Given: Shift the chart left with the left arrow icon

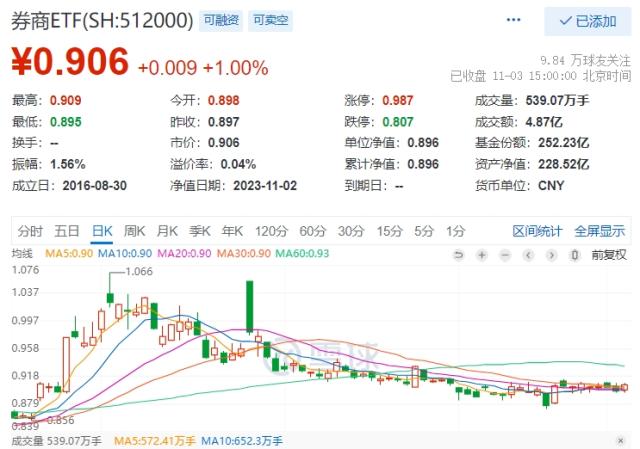Looking at the screenshot, I should click(x=529, y=256).
